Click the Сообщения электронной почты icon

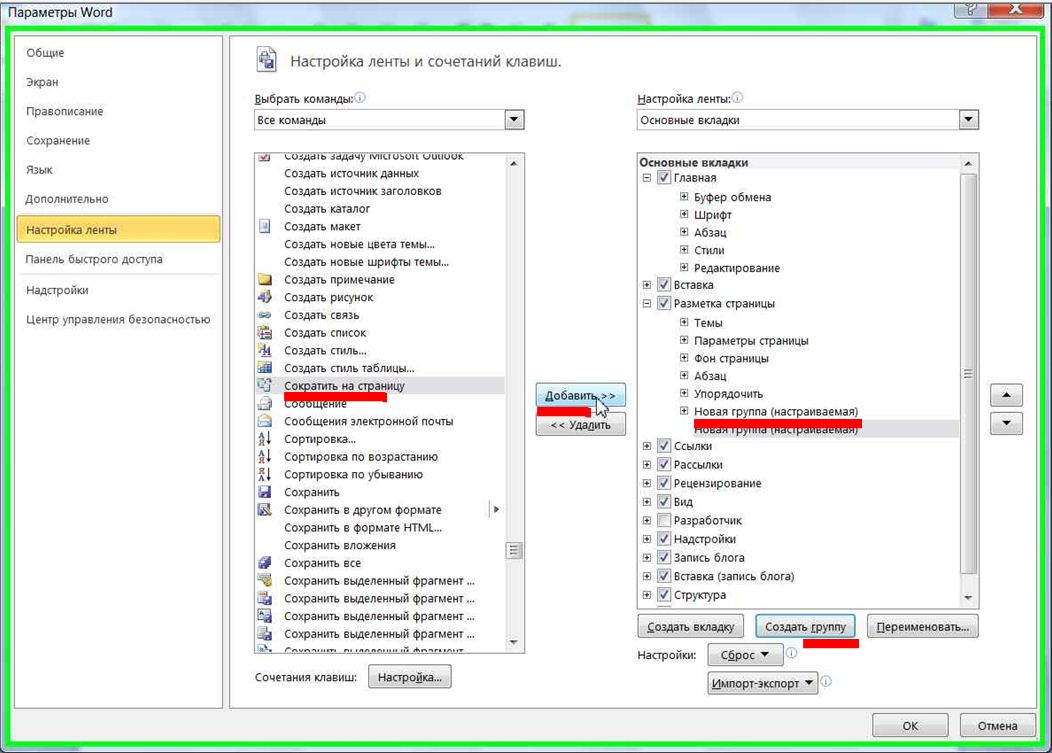tap(264, 421)
